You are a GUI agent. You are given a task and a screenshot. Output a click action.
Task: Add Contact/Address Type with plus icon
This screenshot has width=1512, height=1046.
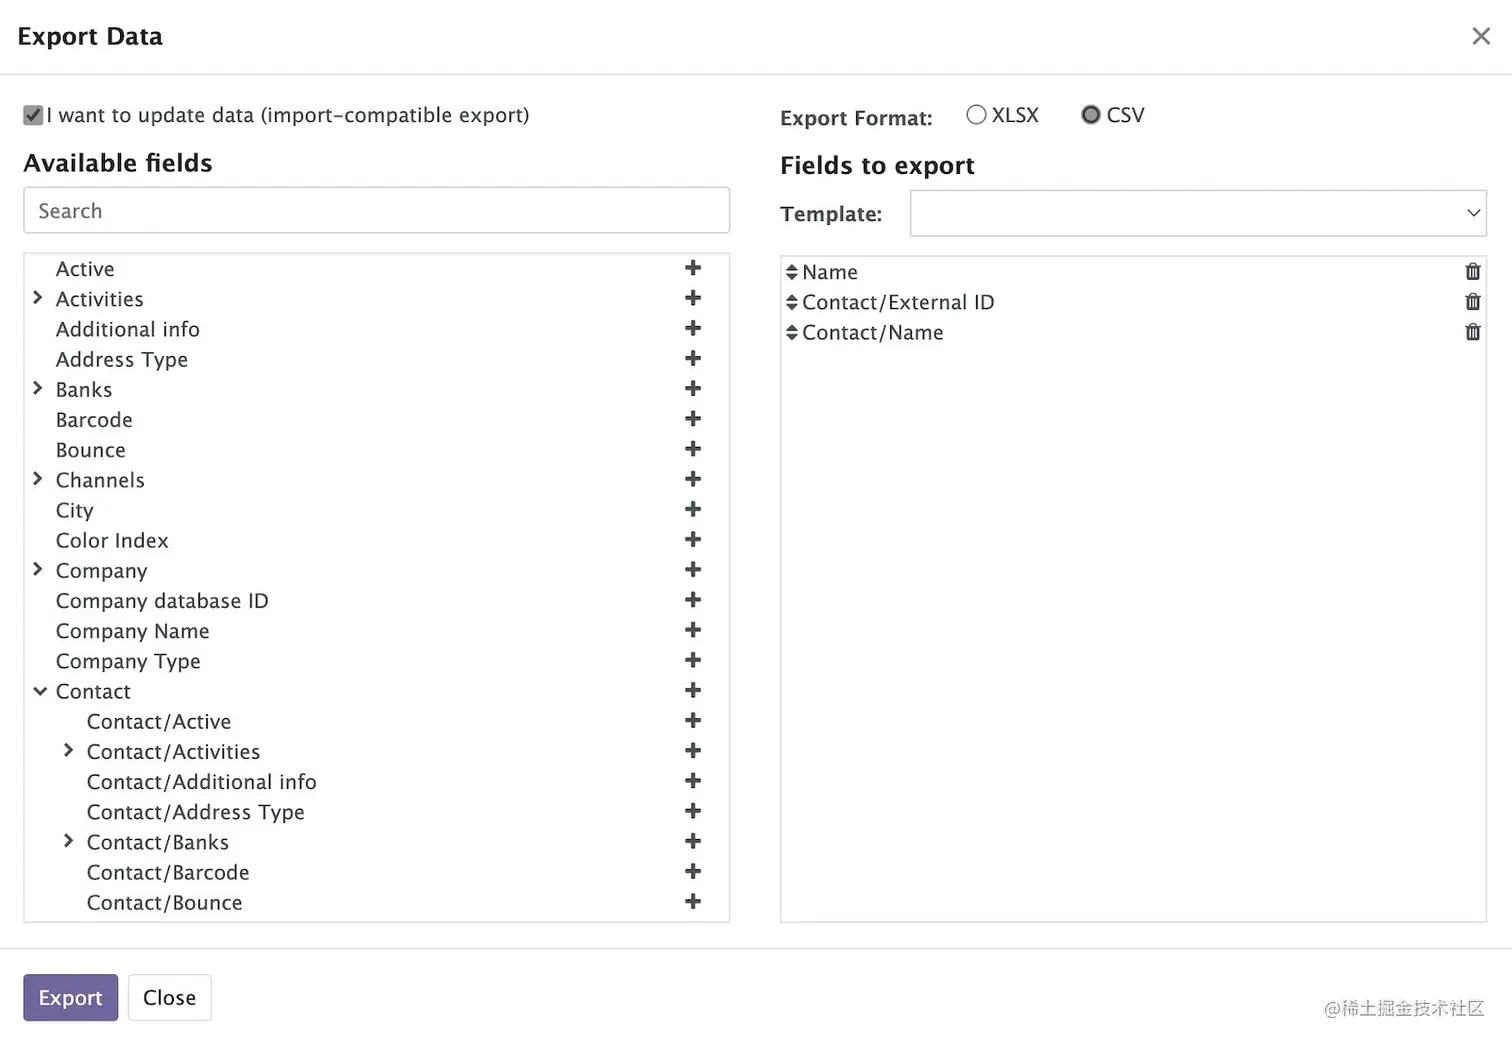pyautogui.click(x=693, y=811)
